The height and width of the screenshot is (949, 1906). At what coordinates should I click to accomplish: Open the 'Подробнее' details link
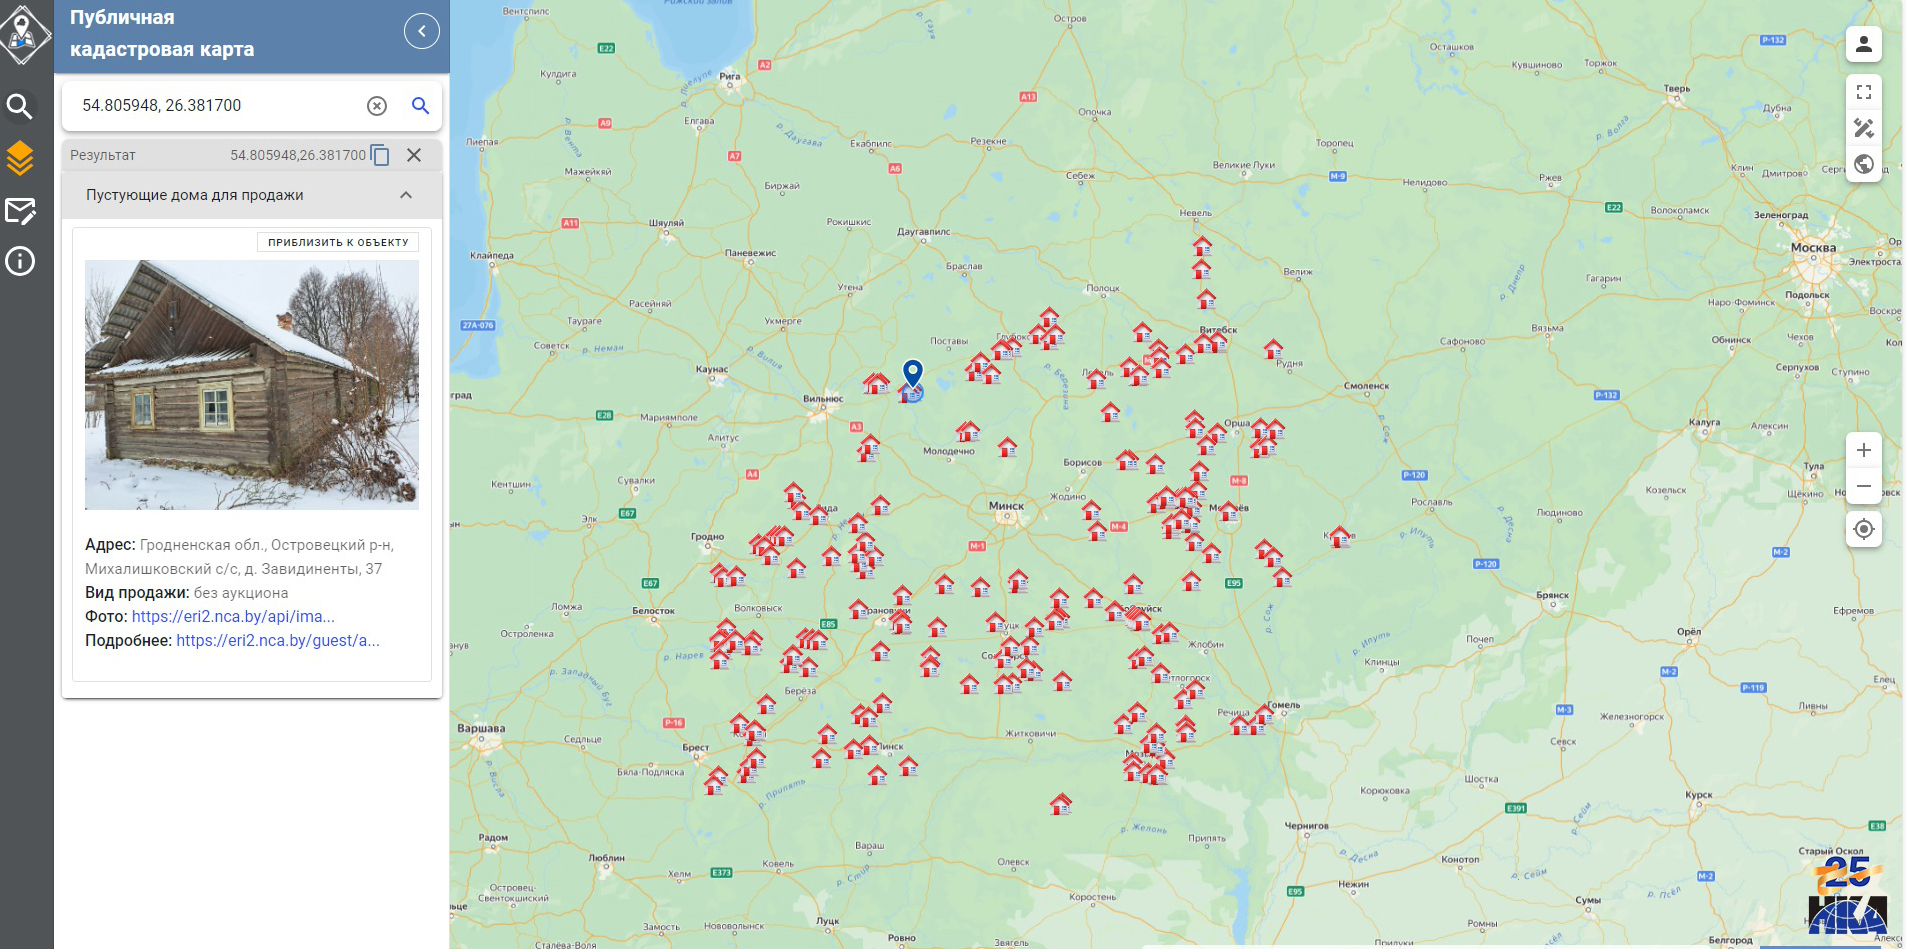[x=278, y=640]
